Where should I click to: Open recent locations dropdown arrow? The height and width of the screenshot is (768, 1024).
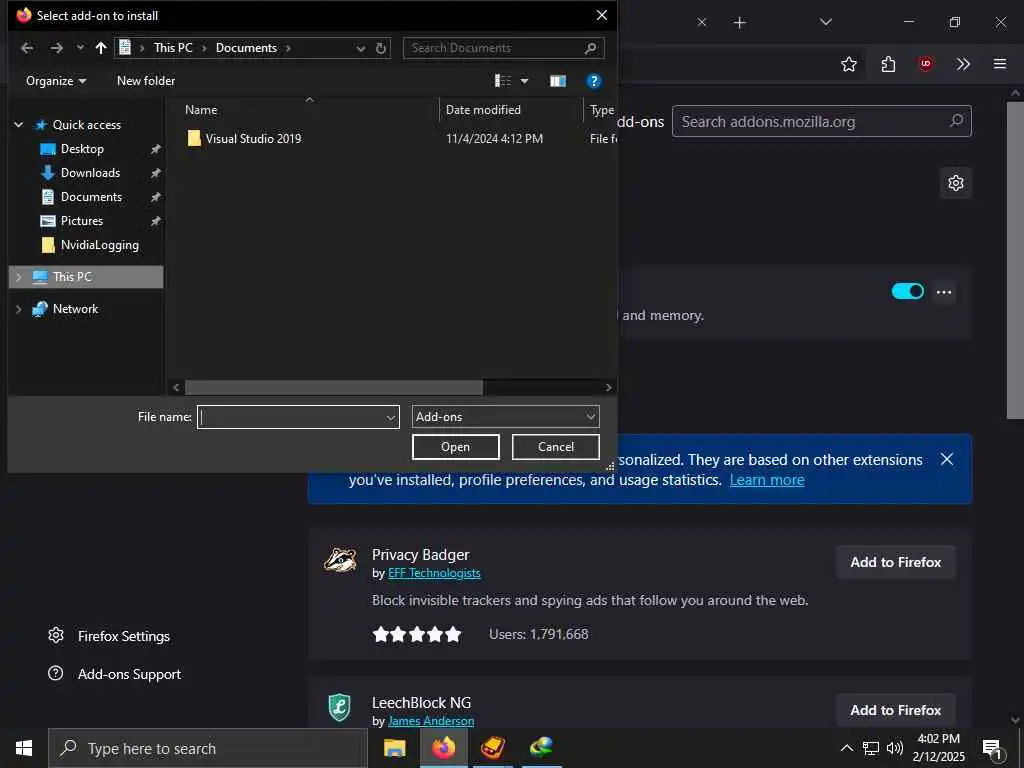(x=80, y=48)
